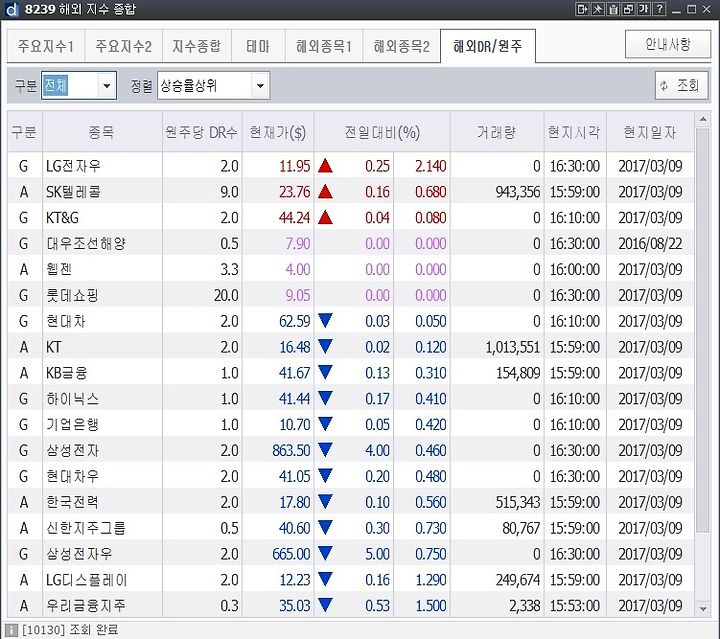Click the blue down-arrow in KB금융 row
This screenshot has width=720, height=639.
point(325,372)
